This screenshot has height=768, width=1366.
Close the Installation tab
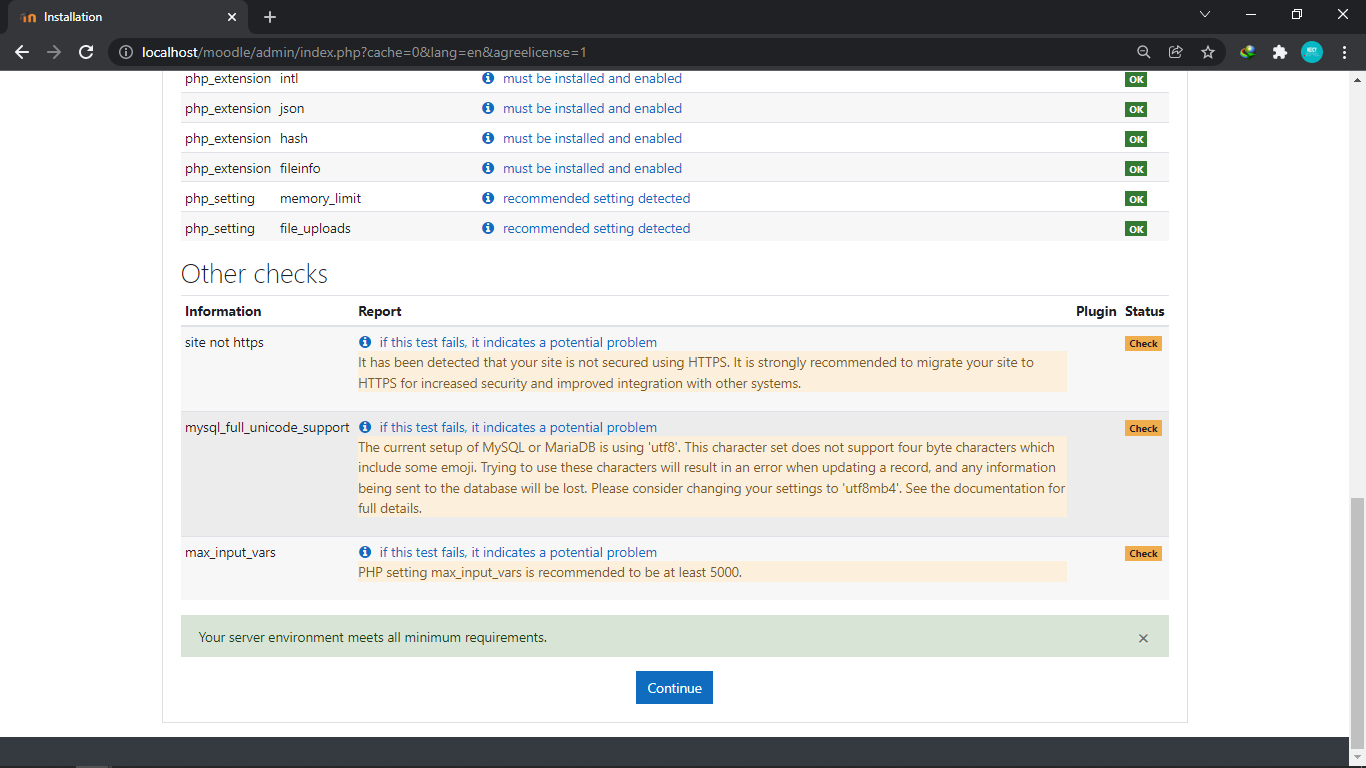click(x=232, y=17)
